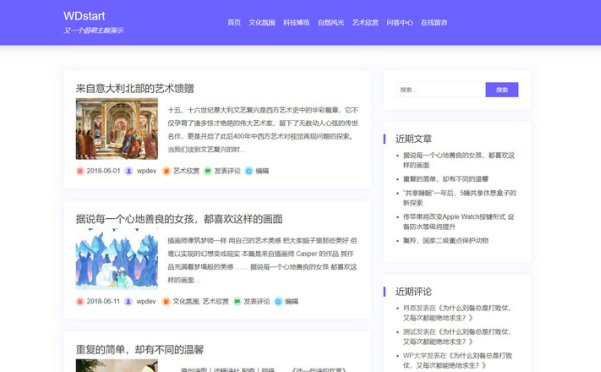Open the first recent comment link

point(457,313)
